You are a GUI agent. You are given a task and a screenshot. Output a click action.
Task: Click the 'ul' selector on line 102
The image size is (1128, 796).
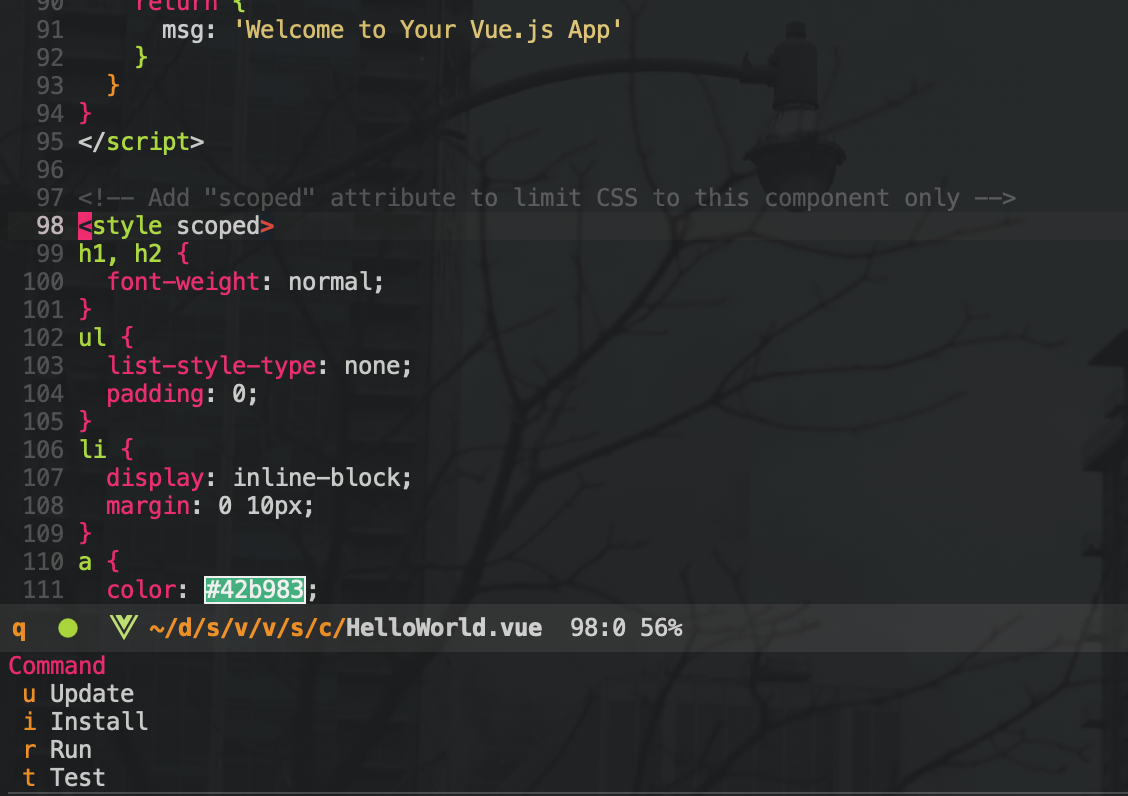pos(92,338)
